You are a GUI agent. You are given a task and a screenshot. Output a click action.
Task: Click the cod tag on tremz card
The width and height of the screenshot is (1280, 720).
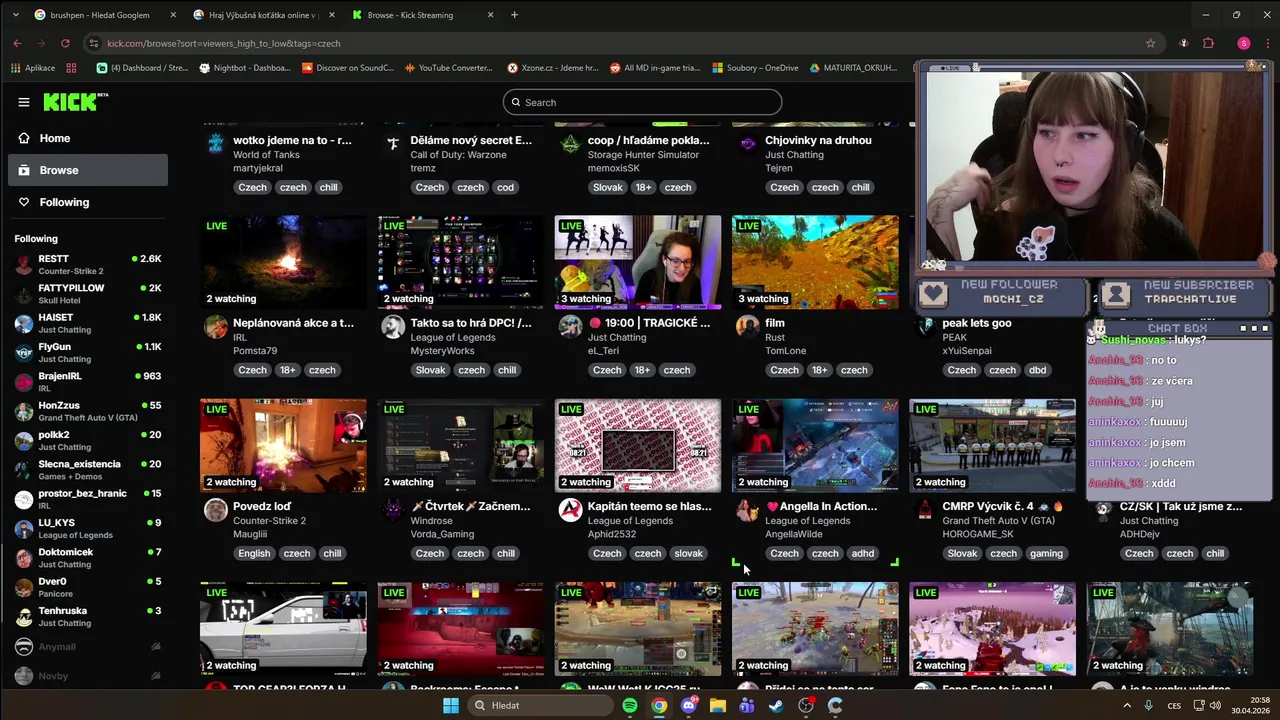pyautogui.click(x=505, y=187)
